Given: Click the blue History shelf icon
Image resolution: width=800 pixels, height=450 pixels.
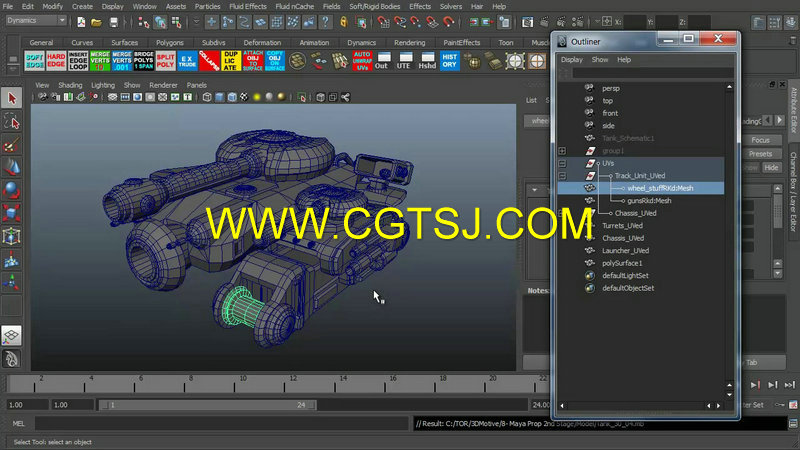Looking at the screenshot, I should point(449,61).
